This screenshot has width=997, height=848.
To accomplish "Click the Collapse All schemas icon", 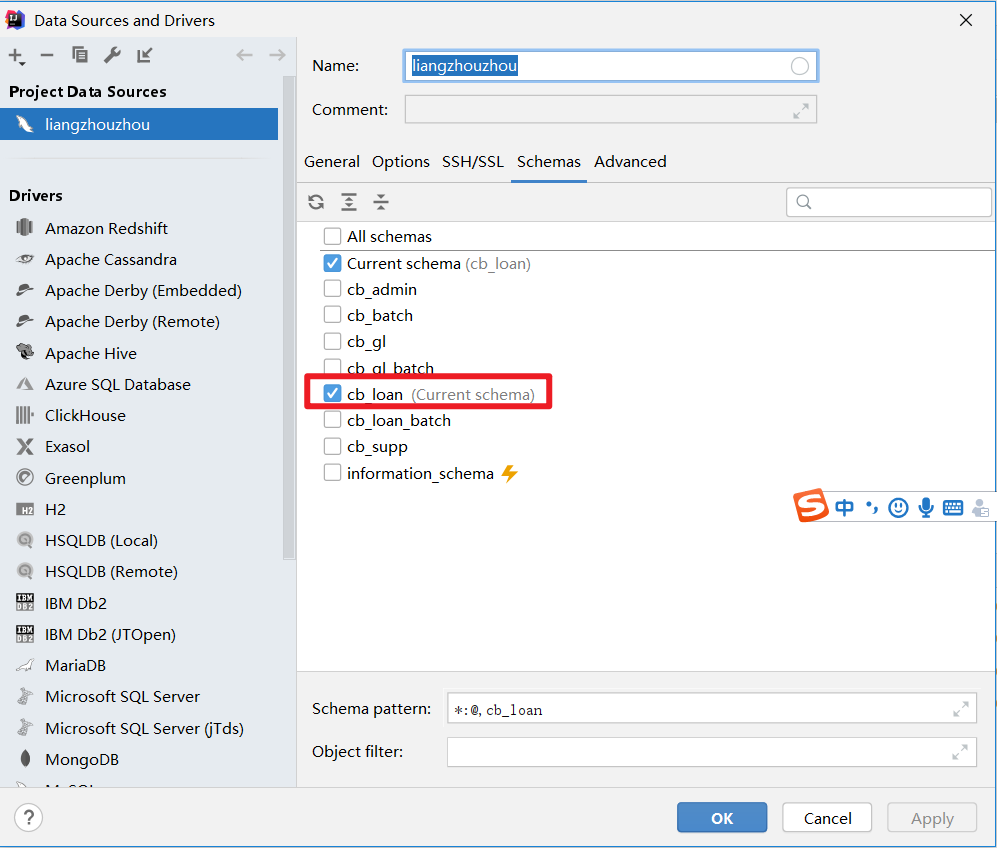I will click(x=381, y=202).
